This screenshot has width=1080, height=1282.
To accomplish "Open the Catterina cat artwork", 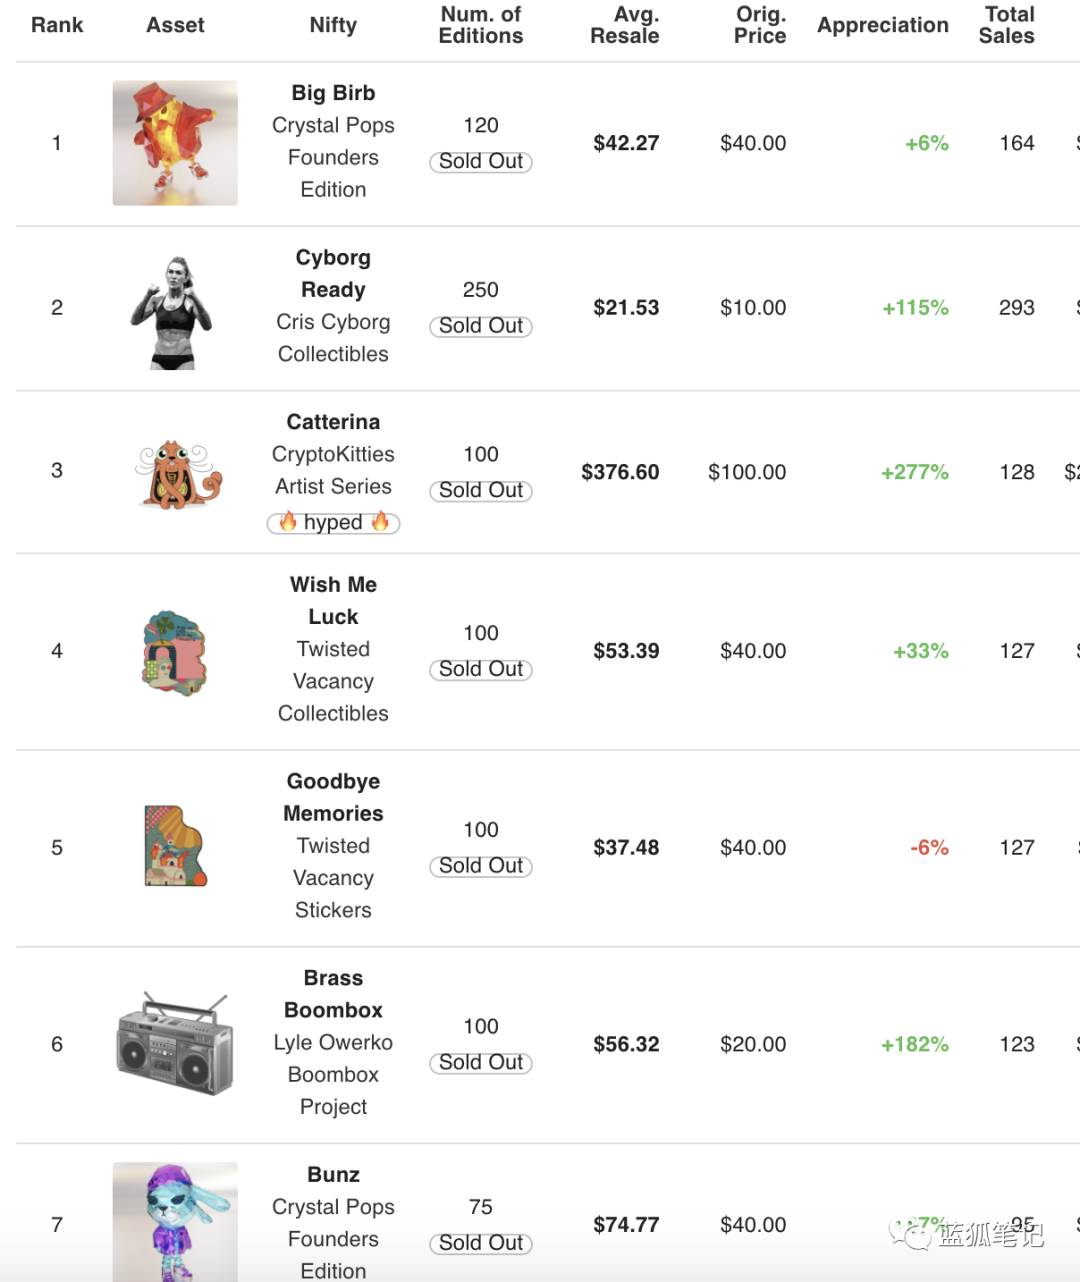I will pos(178,474).
